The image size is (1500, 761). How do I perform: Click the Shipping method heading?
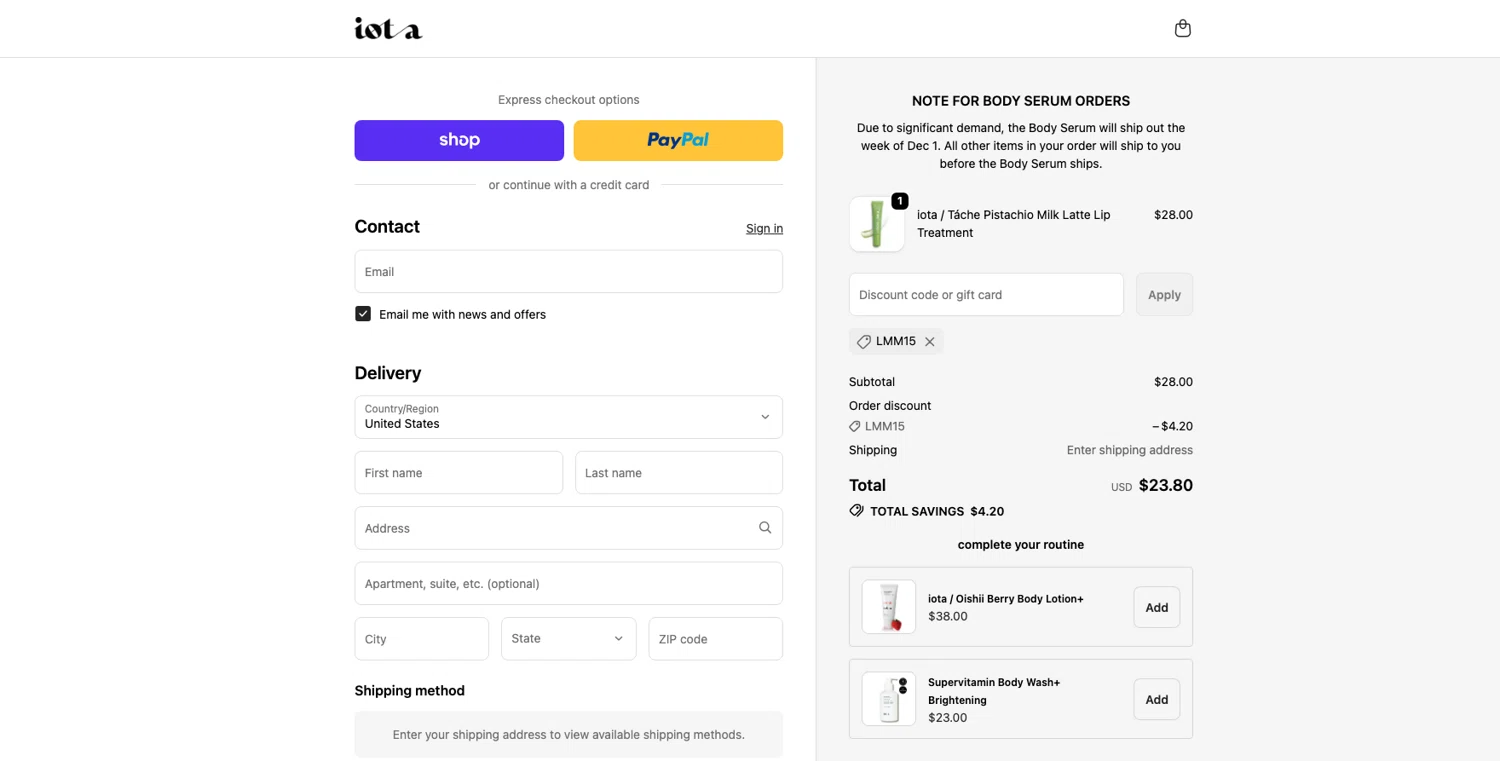[409, 691]
